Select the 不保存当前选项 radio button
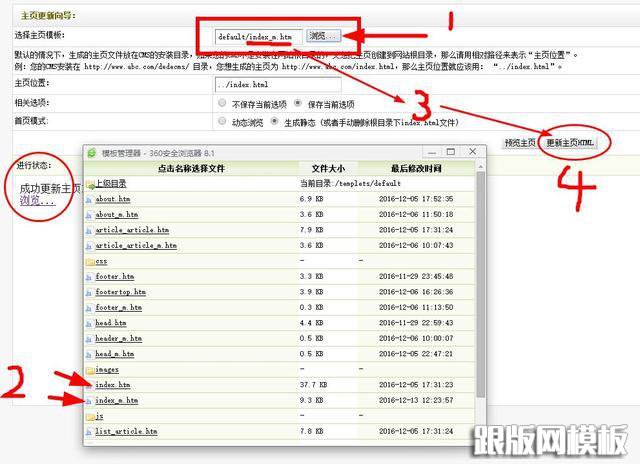The width and height of the screenshot is (640, 464). [222, 103]
